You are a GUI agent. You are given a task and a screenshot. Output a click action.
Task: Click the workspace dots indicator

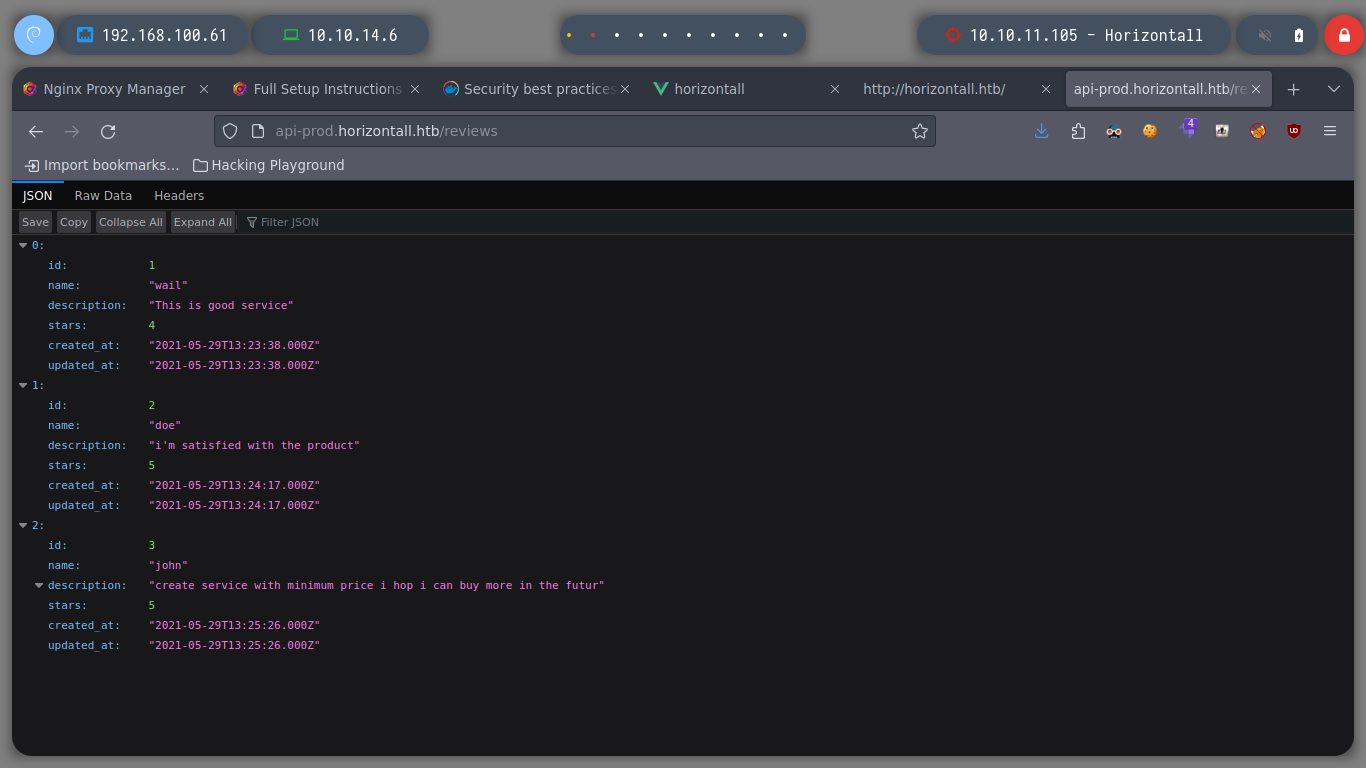tap(682, 35)
